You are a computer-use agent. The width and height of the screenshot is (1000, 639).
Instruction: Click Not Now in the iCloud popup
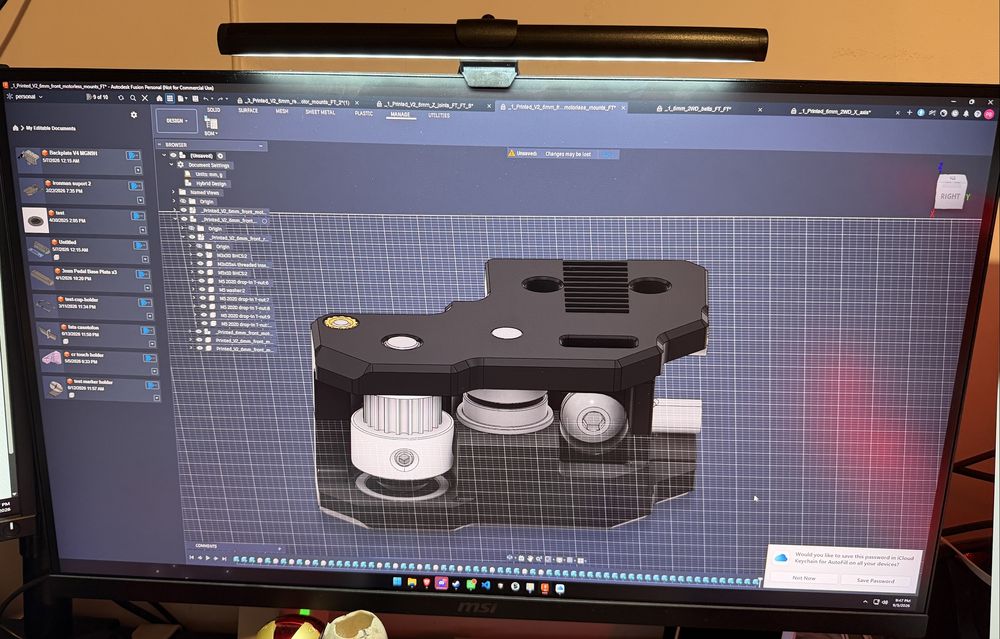pos(804,578)
